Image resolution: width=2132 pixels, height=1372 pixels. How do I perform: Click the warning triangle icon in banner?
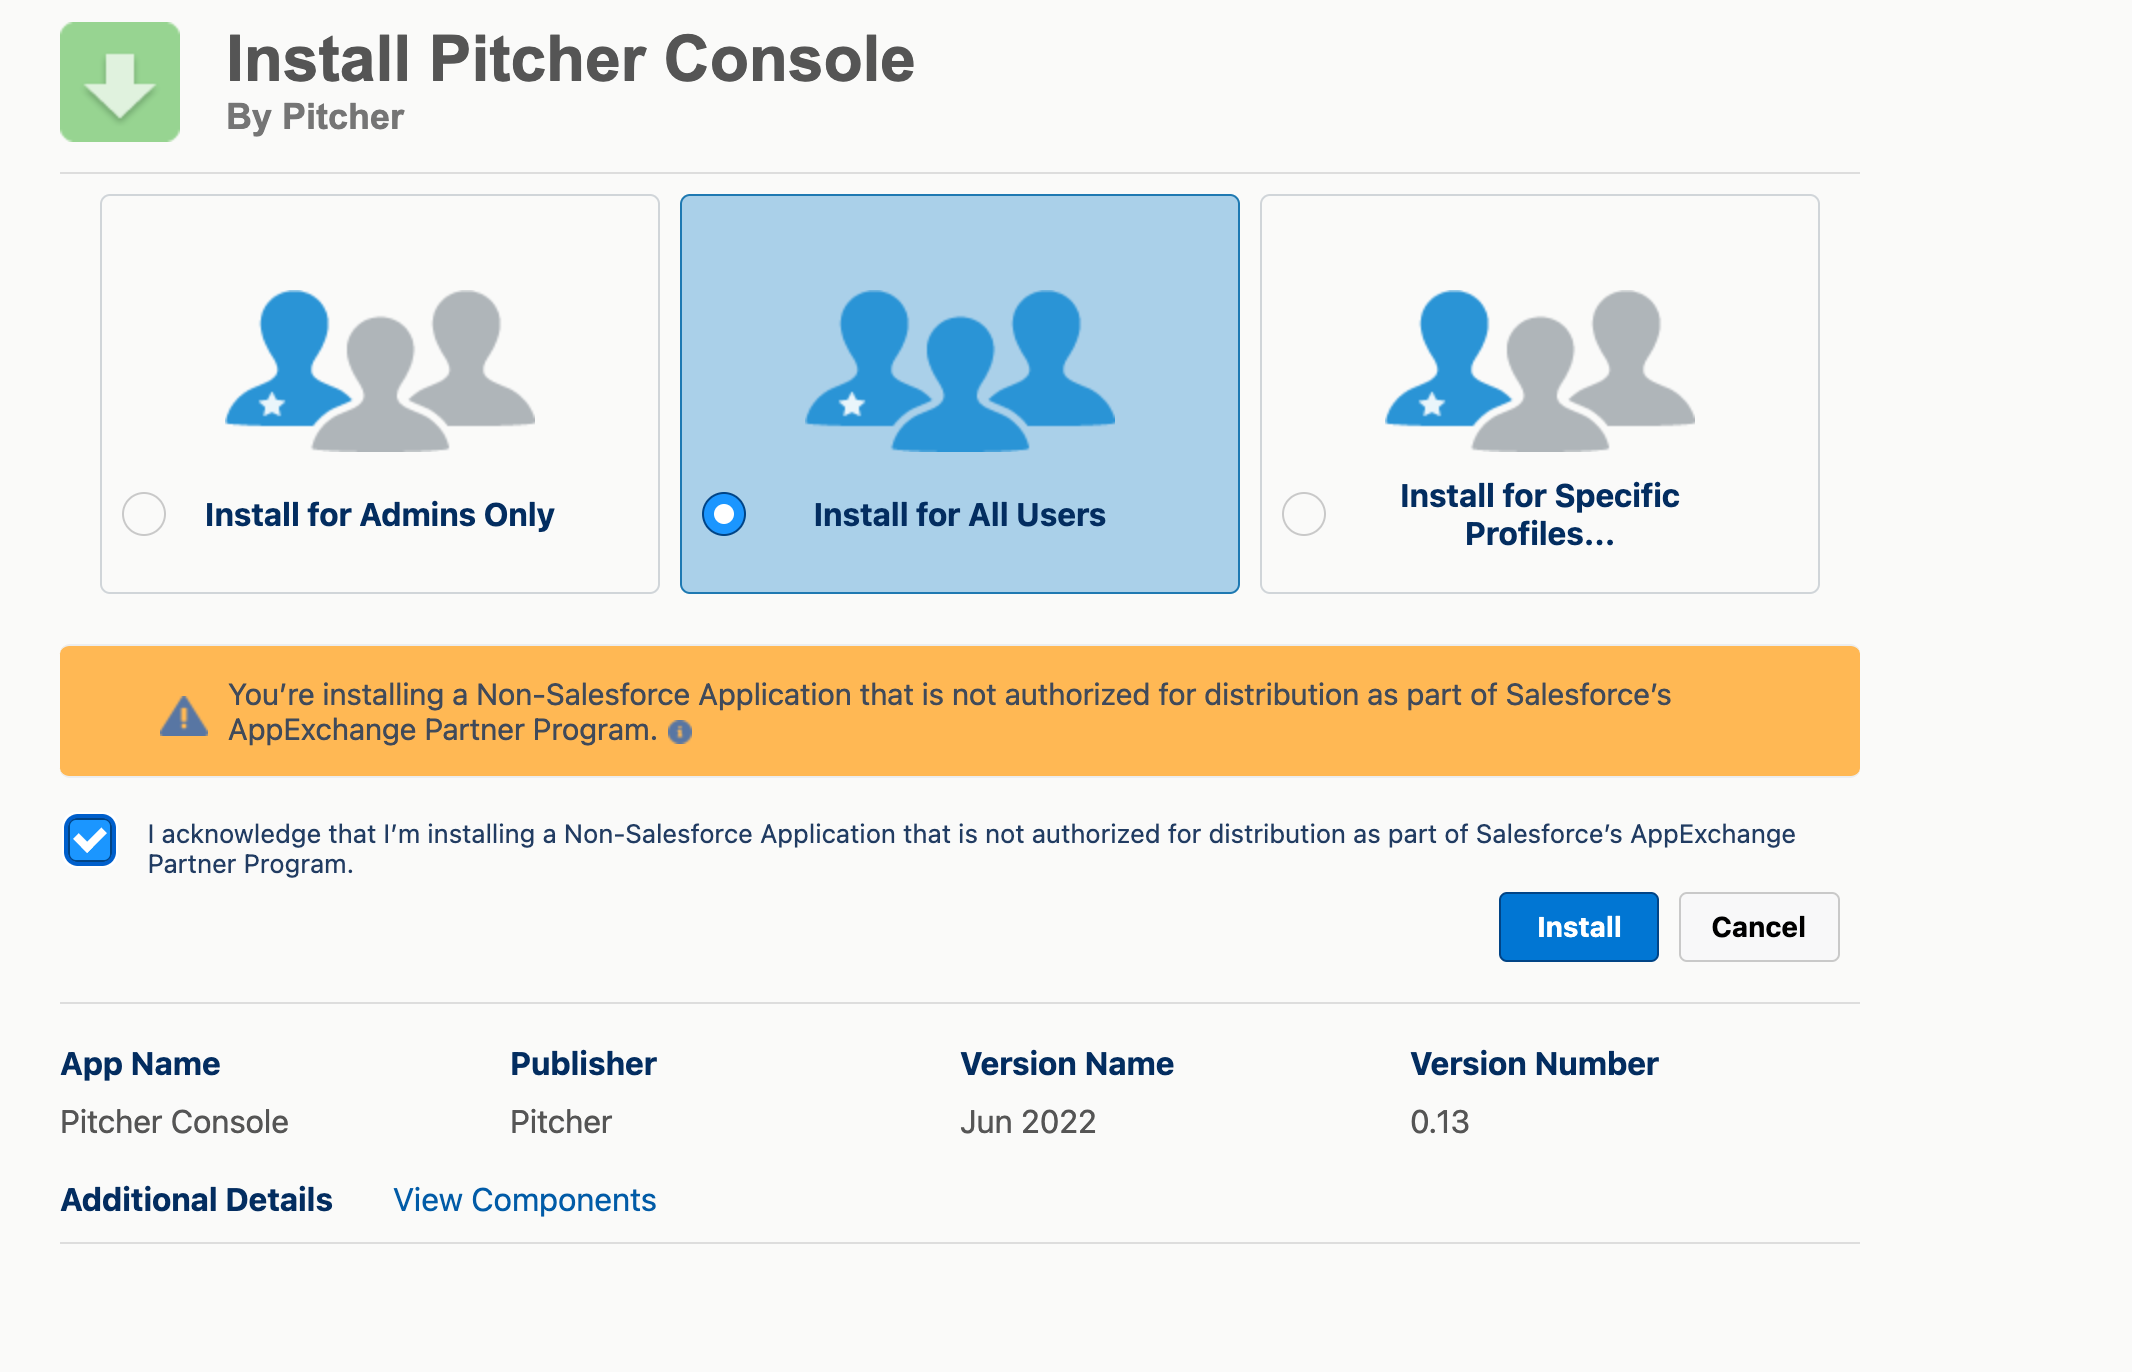(x=184, y=716)
